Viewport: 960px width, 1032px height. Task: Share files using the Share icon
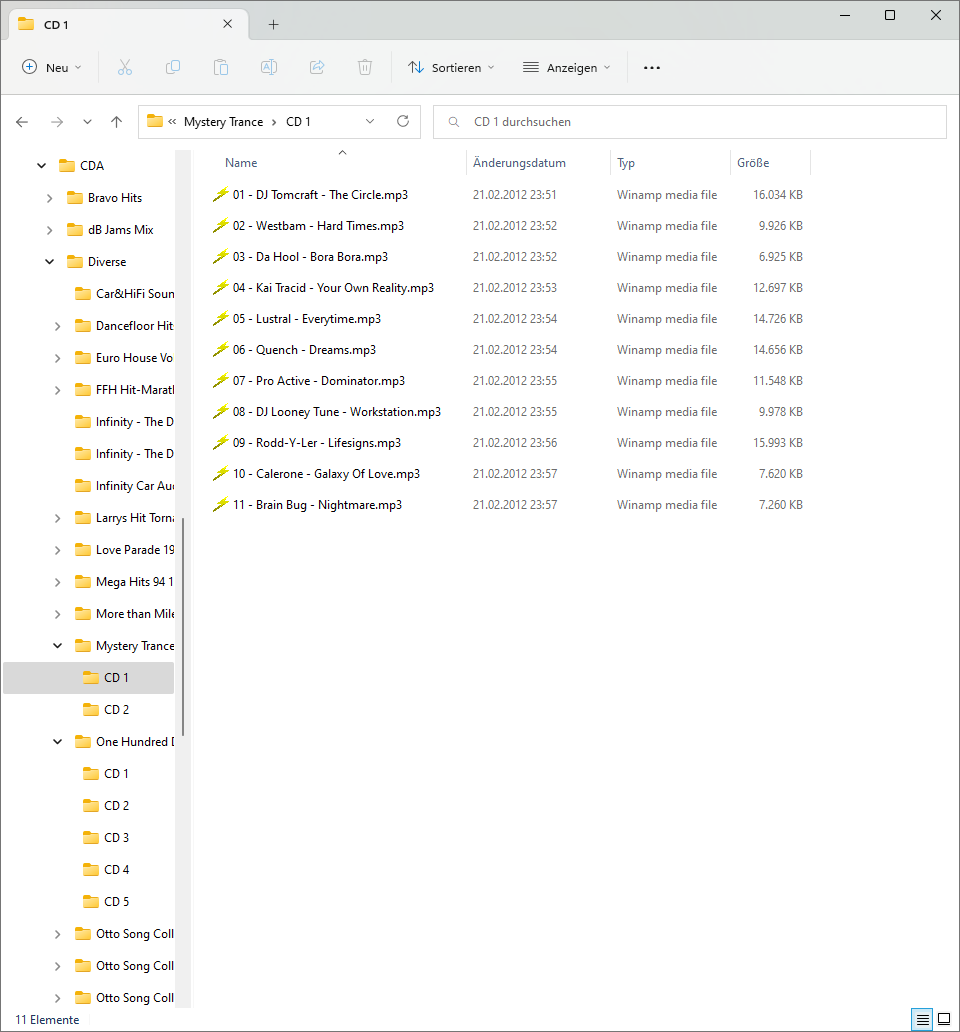(x=316, y=67)
